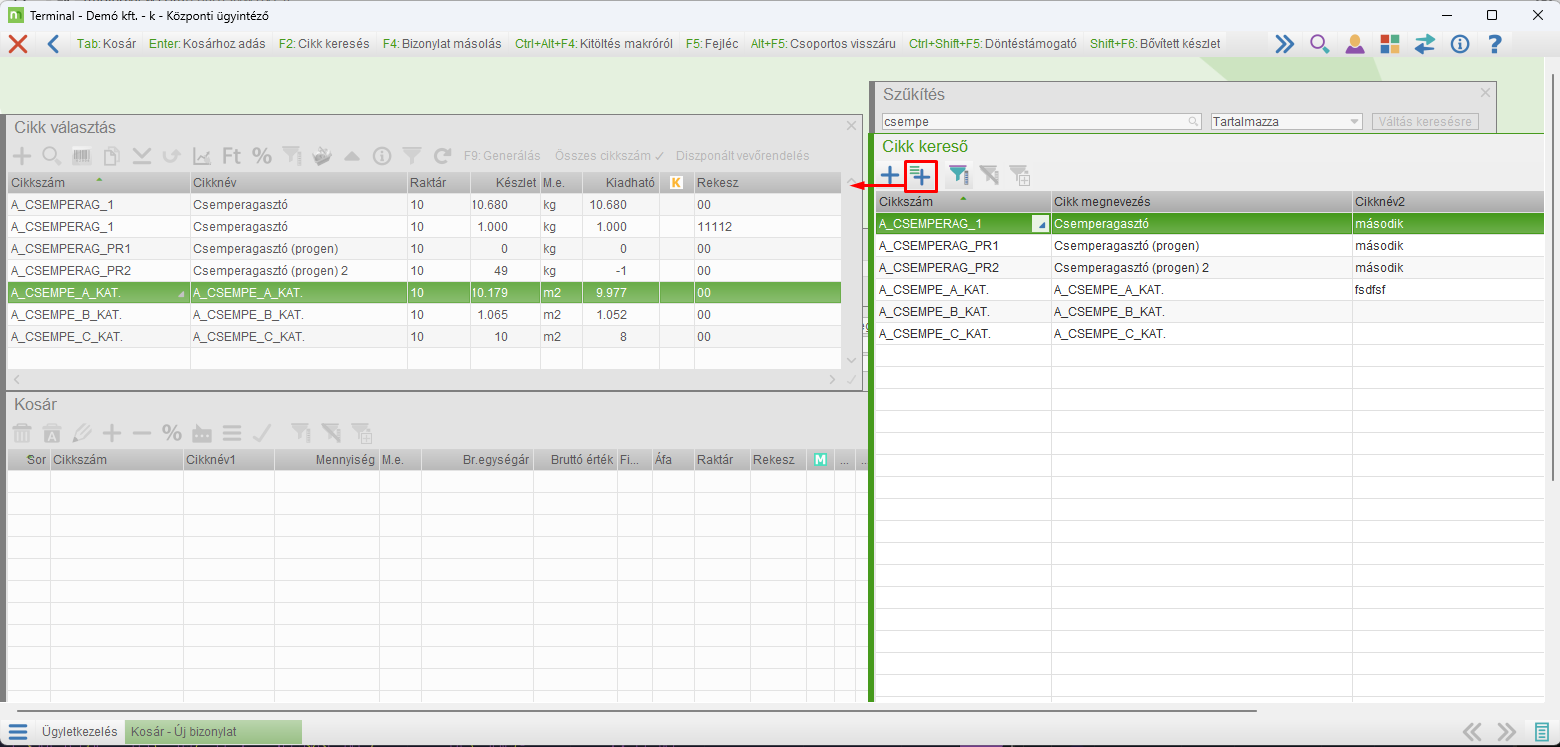Click the filter-with-plus icon in Cikk kereső
The image size is (1560, 747).
tap(1020, 176)
